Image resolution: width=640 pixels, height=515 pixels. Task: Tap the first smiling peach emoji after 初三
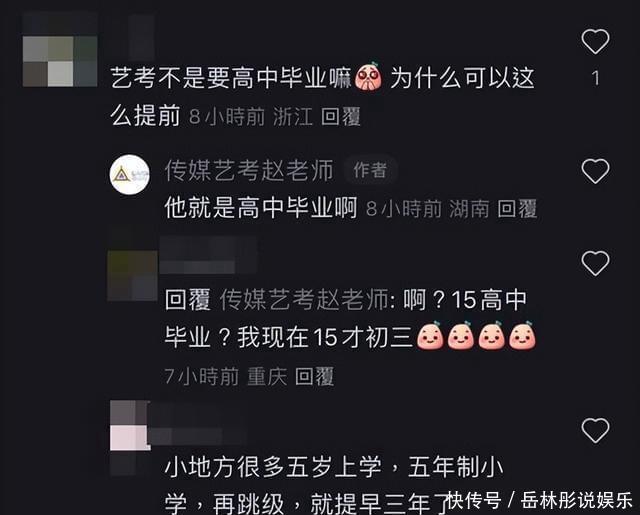(430, 336)
